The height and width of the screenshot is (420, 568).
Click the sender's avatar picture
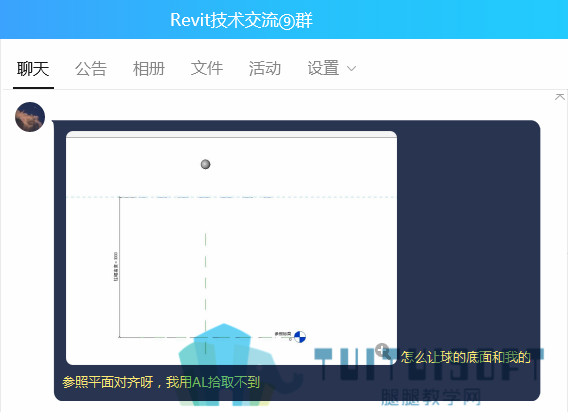tap(30, 117)
